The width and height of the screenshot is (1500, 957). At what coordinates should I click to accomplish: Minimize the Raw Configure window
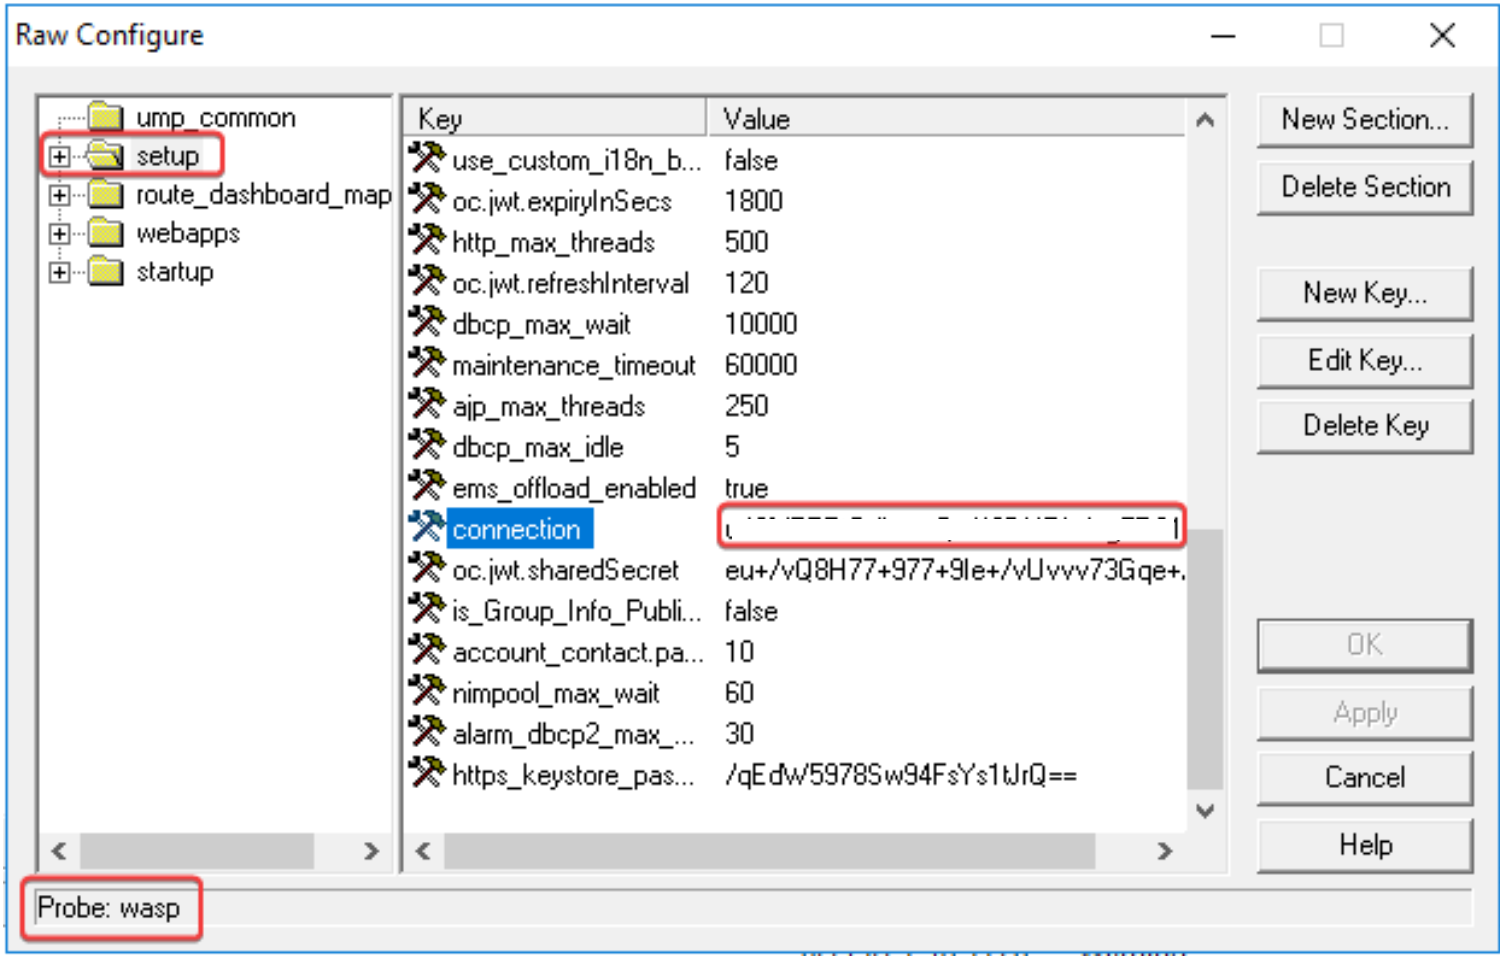(1223, 36)
